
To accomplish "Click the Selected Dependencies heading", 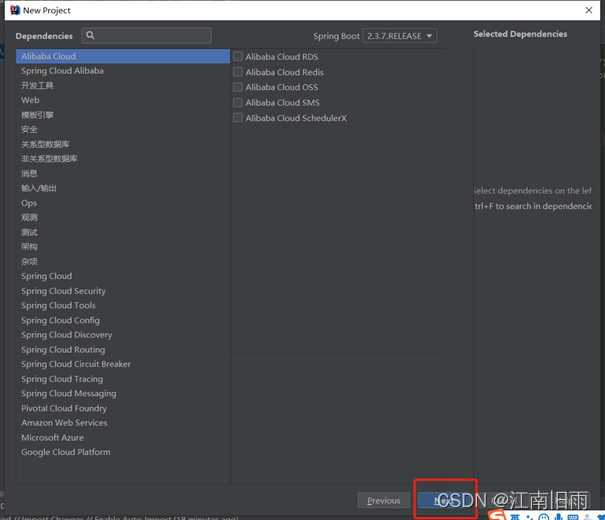I will (521, 34).
